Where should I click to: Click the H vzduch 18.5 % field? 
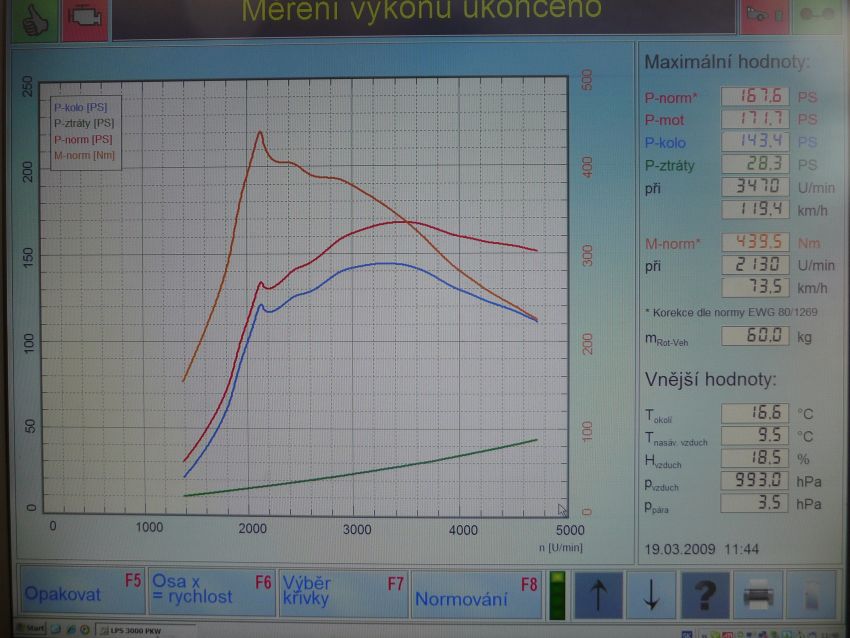755,458
